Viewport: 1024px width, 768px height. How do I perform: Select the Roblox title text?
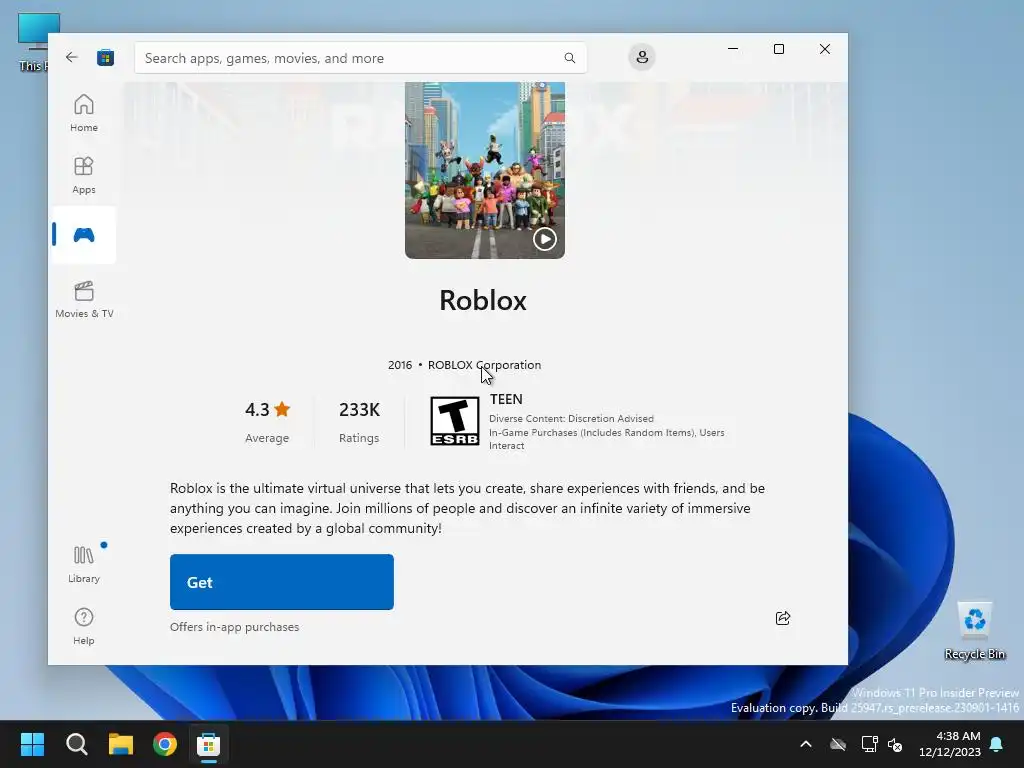pos(483,300)
